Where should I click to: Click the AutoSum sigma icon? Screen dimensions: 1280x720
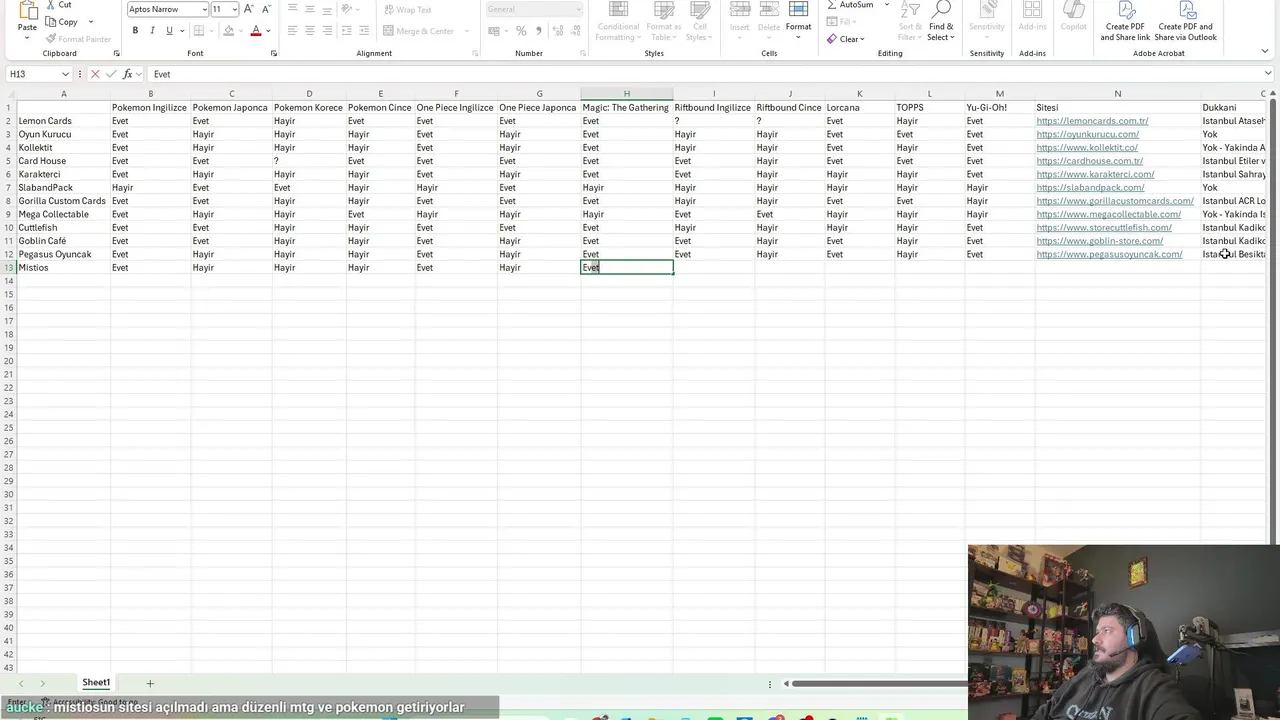click(832, 5)
